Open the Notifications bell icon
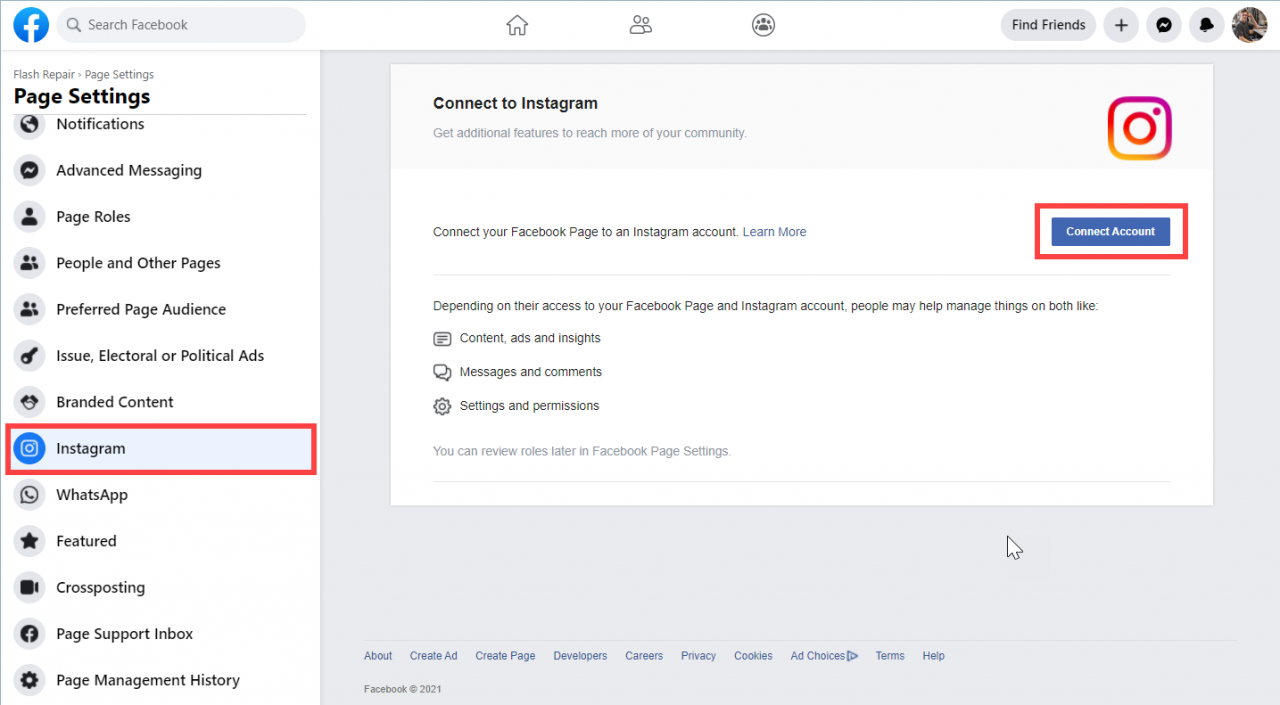The image size is (1280, 705). click(x=1207, y=25)
